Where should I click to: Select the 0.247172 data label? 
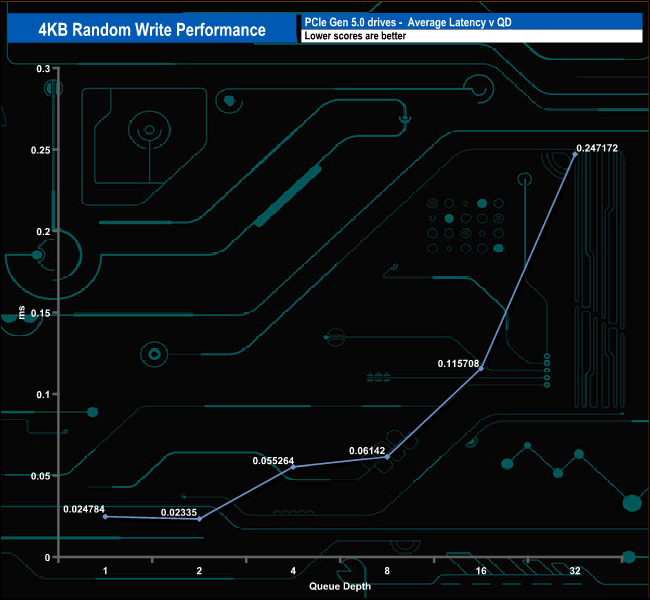tap(597, 148)
